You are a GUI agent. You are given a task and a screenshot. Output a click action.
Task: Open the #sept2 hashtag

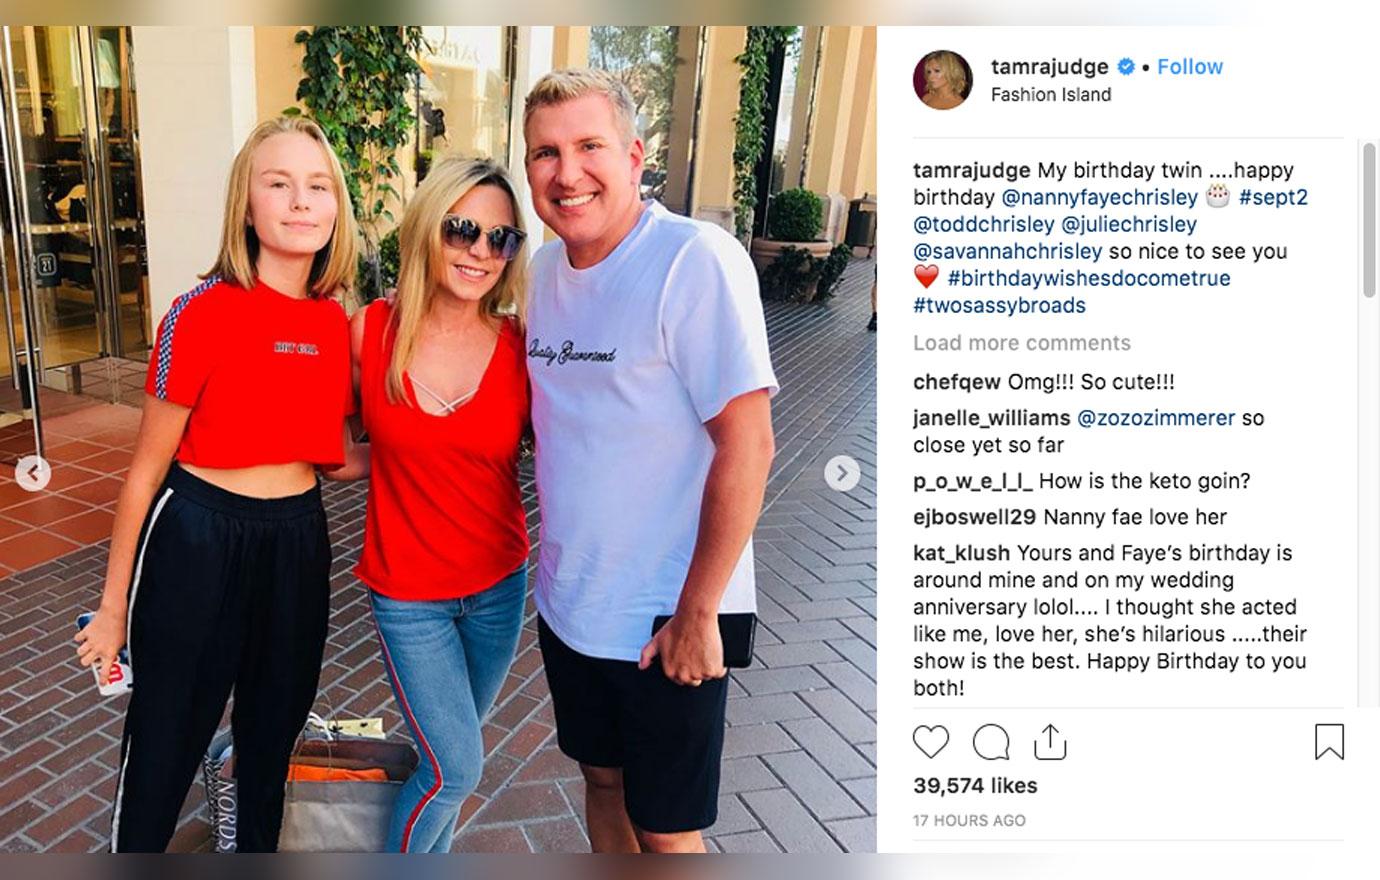tap(1273, 197)
